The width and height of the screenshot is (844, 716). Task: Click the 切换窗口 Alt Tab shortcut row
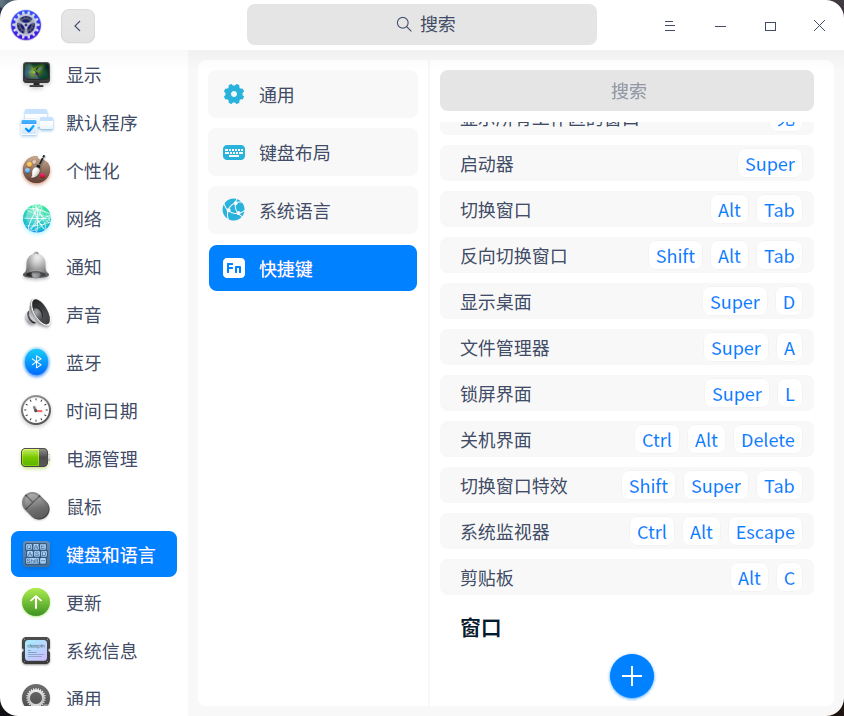click(x=627, y=209)
